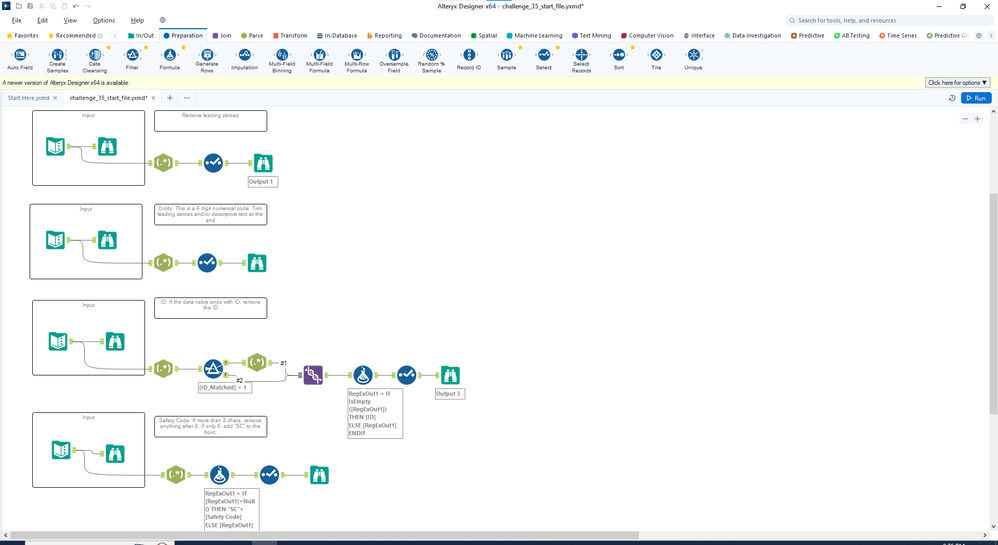998x545 pixels.
Task: Open tool palette settings gear
Action: click(x=979, y=36)
